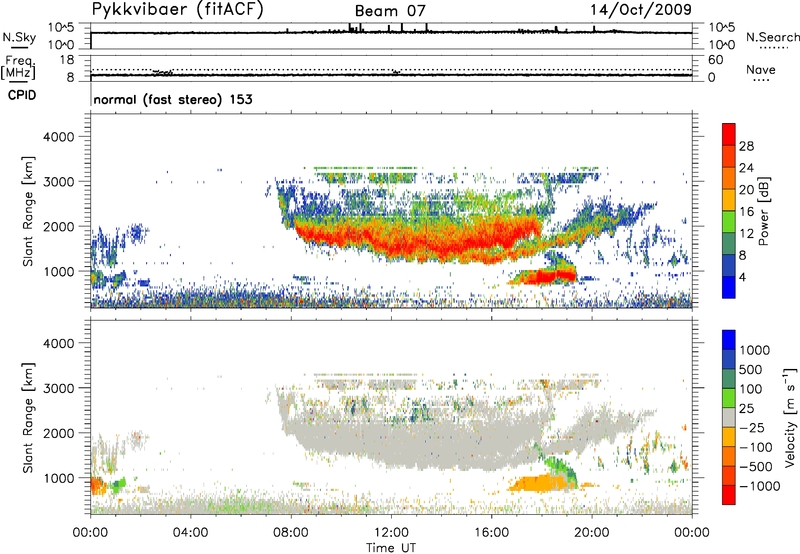Select the 'N.Sky' axis label
The height and width of the screenshot is (554, 800).
(x=19, y=37)
